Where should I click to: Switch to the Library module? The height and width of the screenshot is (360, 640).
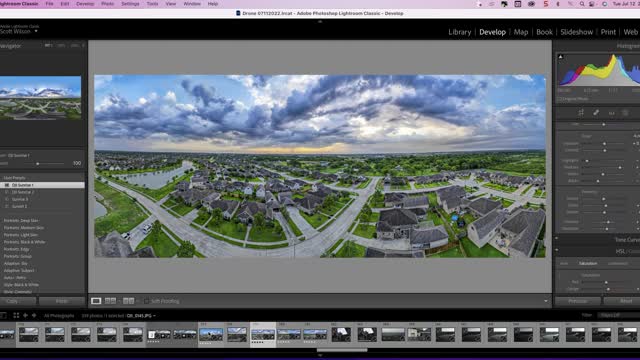click(460, 32)
